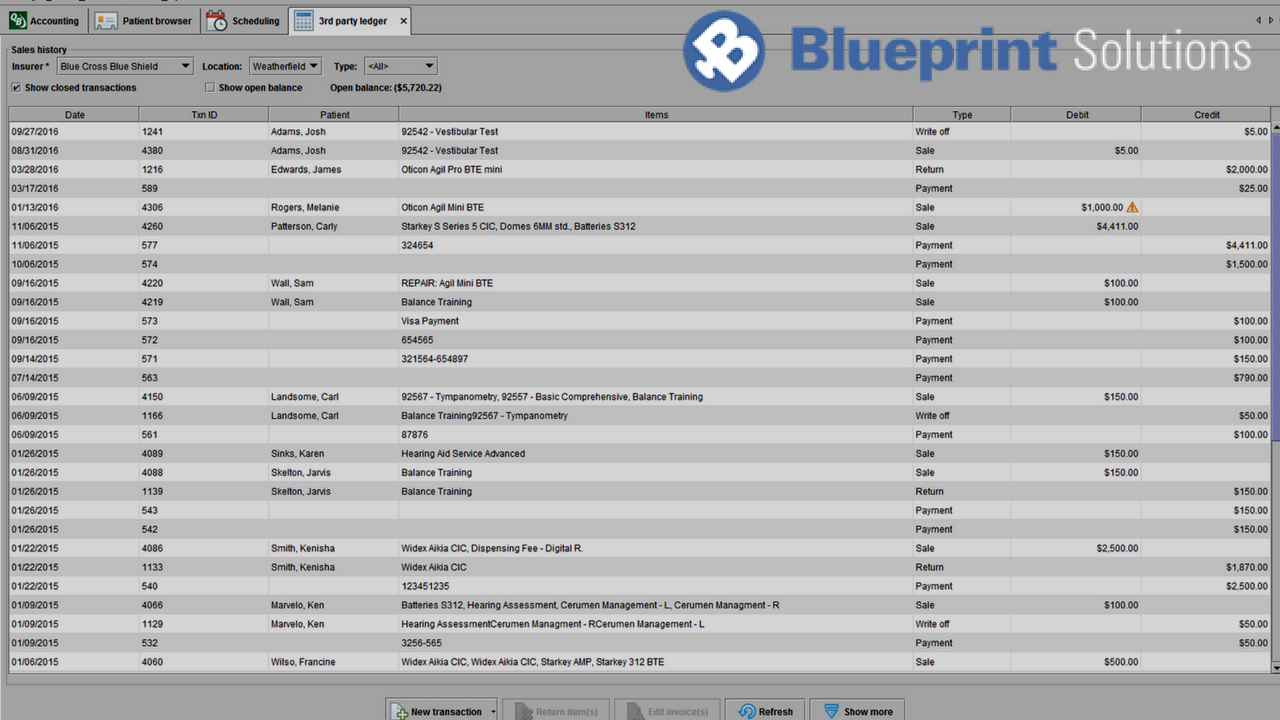Click the Show more funnel icon
Screen dimensions: 1280x720
[x=831, y=711]
